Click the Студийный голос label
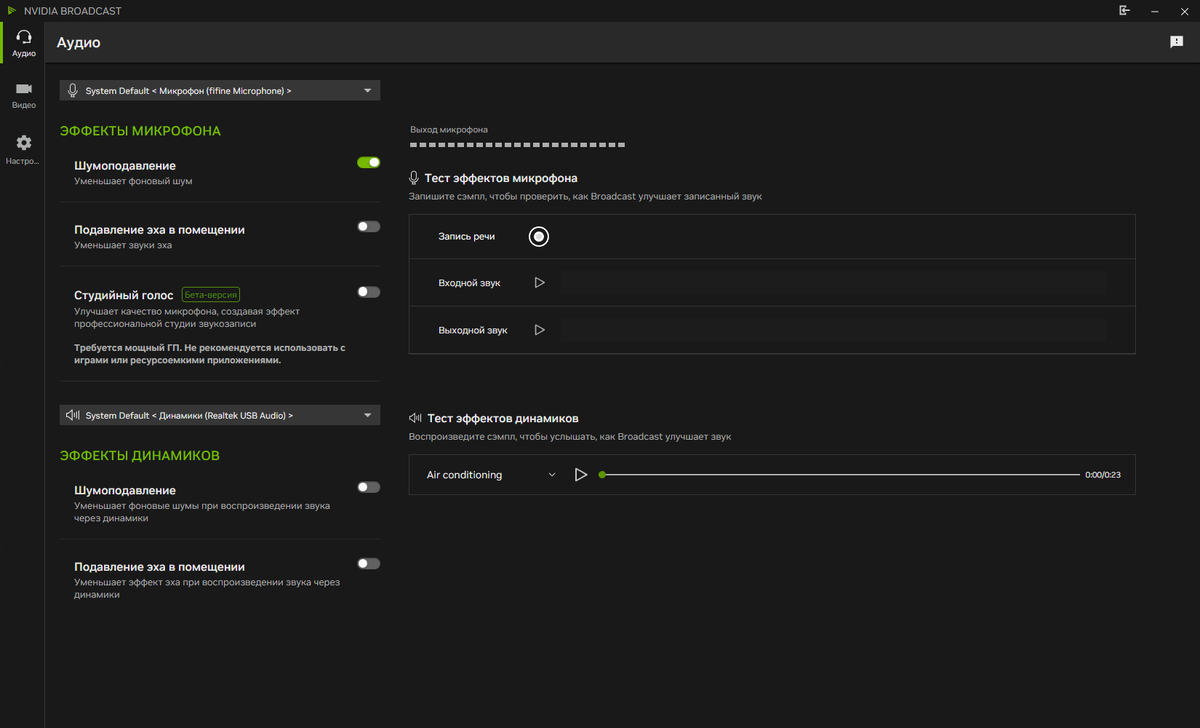The height and width of the screenshot is (728, 1200). [124, 296]
